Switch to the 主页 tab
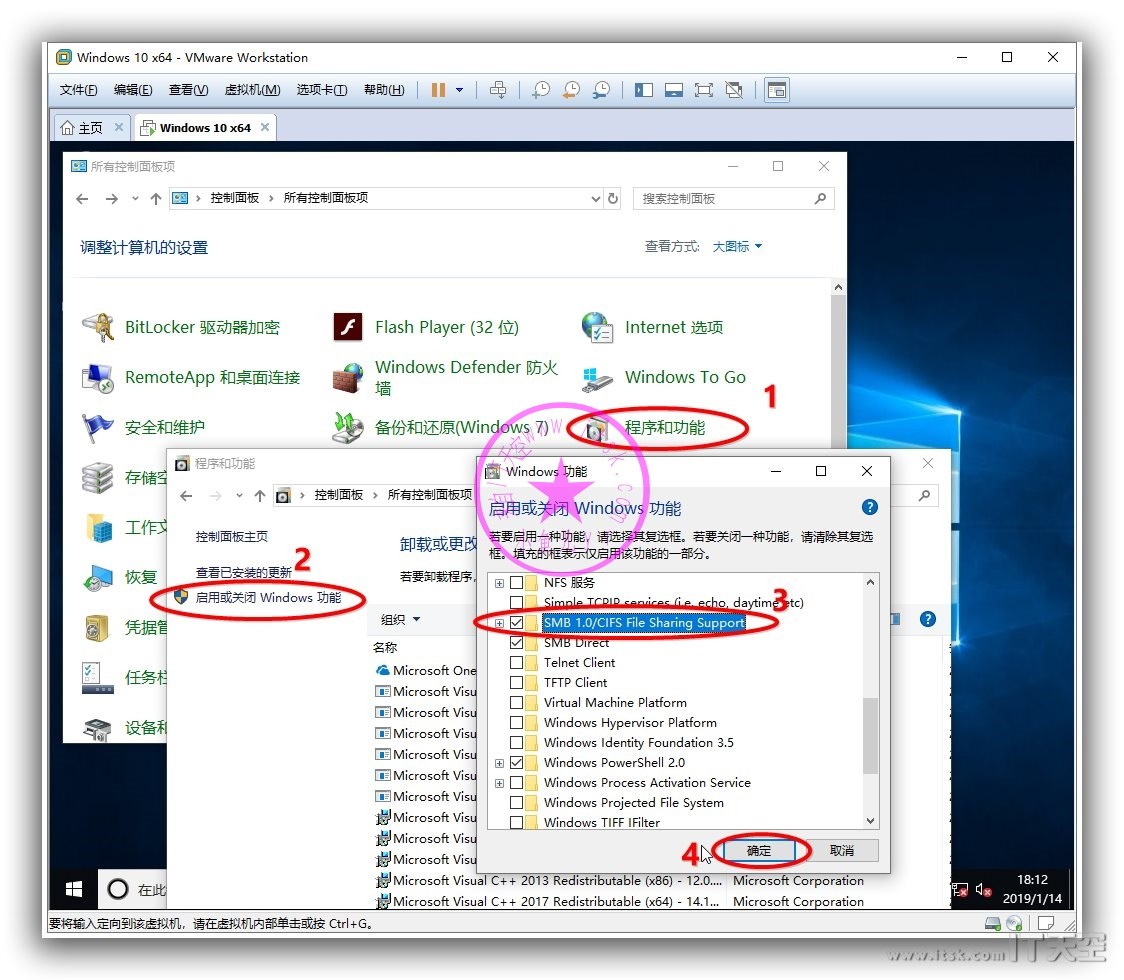The width and height of the screenshot is (1124, 980). 91,128
